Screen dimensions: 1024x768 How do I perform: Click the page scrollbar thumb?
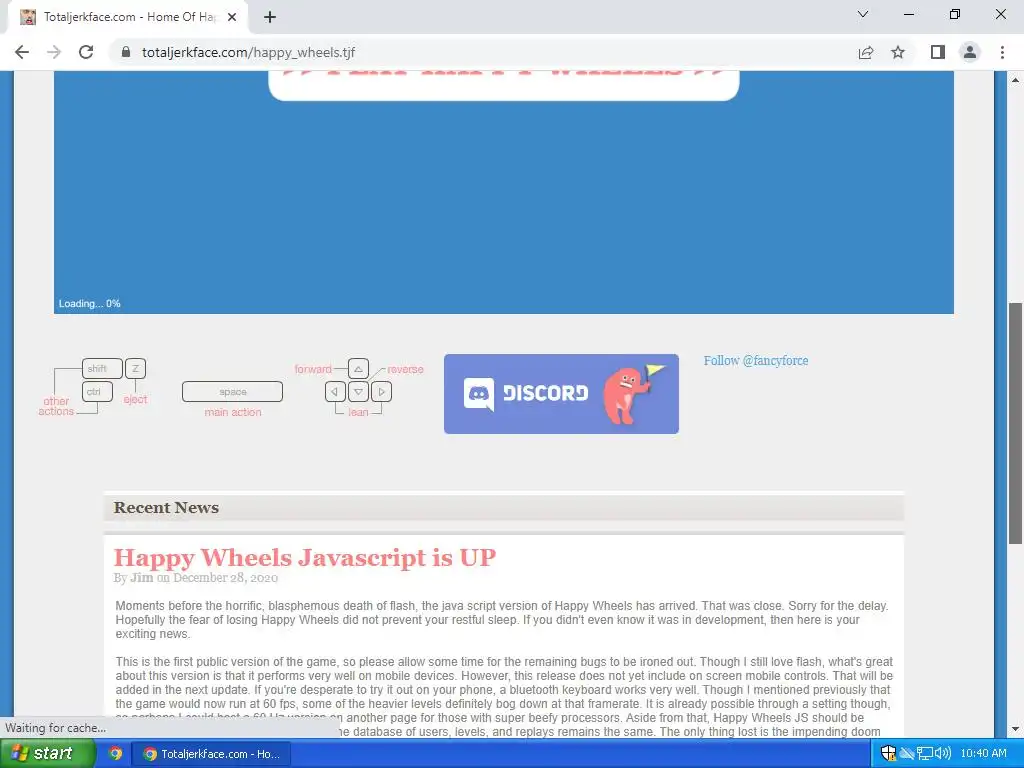pos(1015,423)
